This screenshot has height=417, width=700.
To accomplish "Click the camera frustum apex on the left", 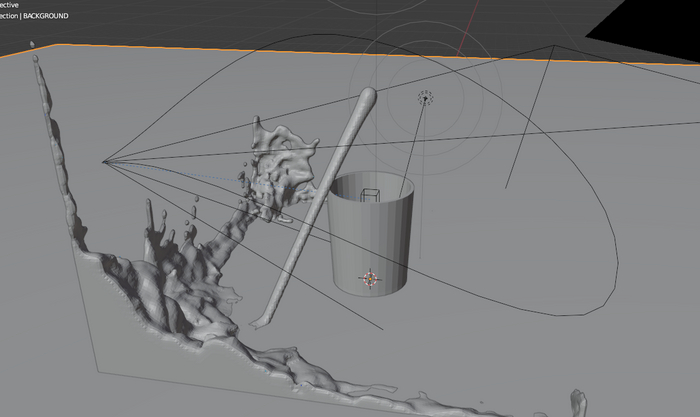I will click(104, 159).
